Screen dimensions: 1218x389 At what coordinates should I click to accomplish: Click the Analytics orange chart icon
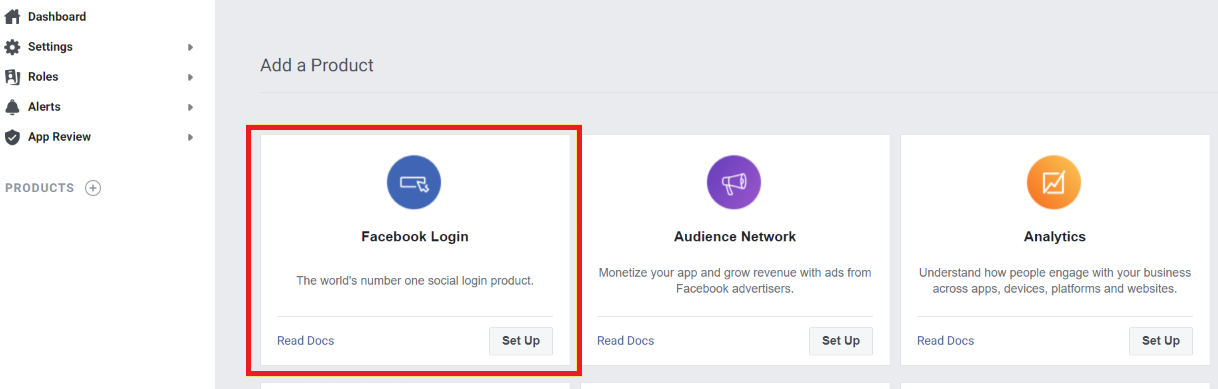1054,183
